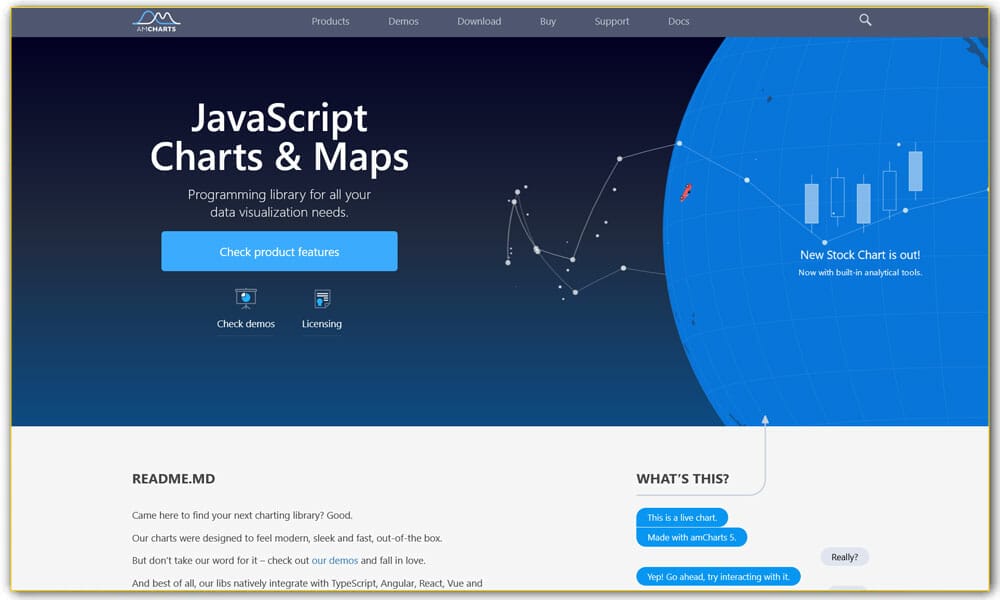
Task: Click the leftmost candlestick on stock chart
Action: point(811,202)
